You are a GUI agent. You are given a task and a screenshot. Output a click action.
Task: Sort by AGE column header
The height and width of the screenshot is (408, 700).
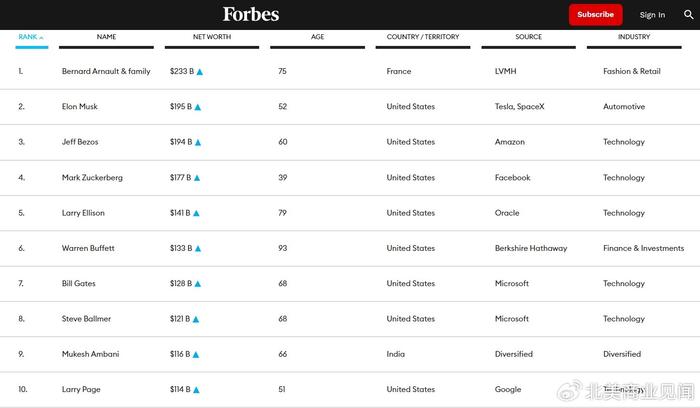click(317, 37)
